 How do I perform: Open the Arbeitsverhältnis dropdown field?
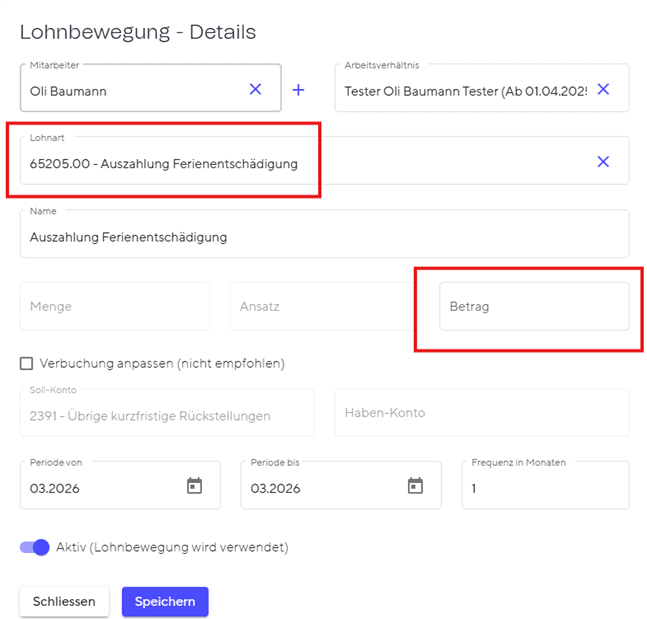click(465, 91)
